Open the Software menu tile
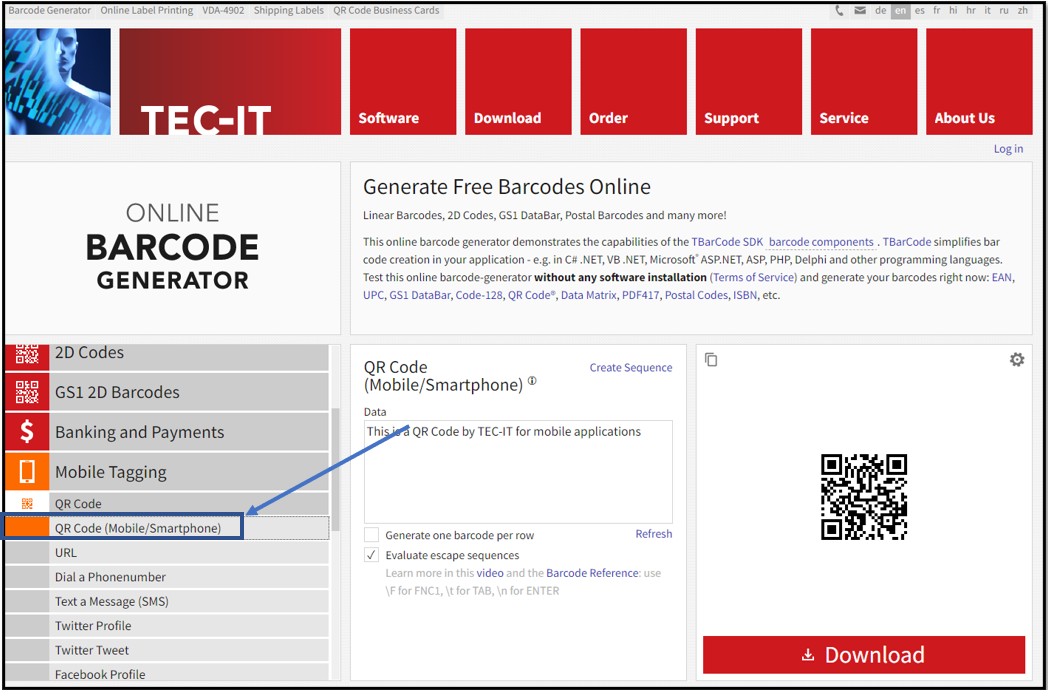Screen dimensions: 1048x690 pyautogui.click(x=403, y=82)
